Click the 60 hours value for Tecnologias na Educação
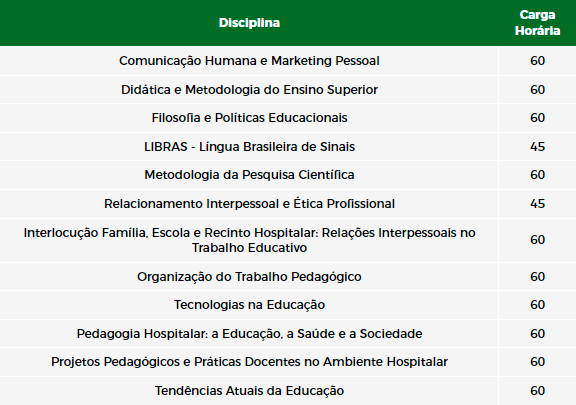 point(537,305)
